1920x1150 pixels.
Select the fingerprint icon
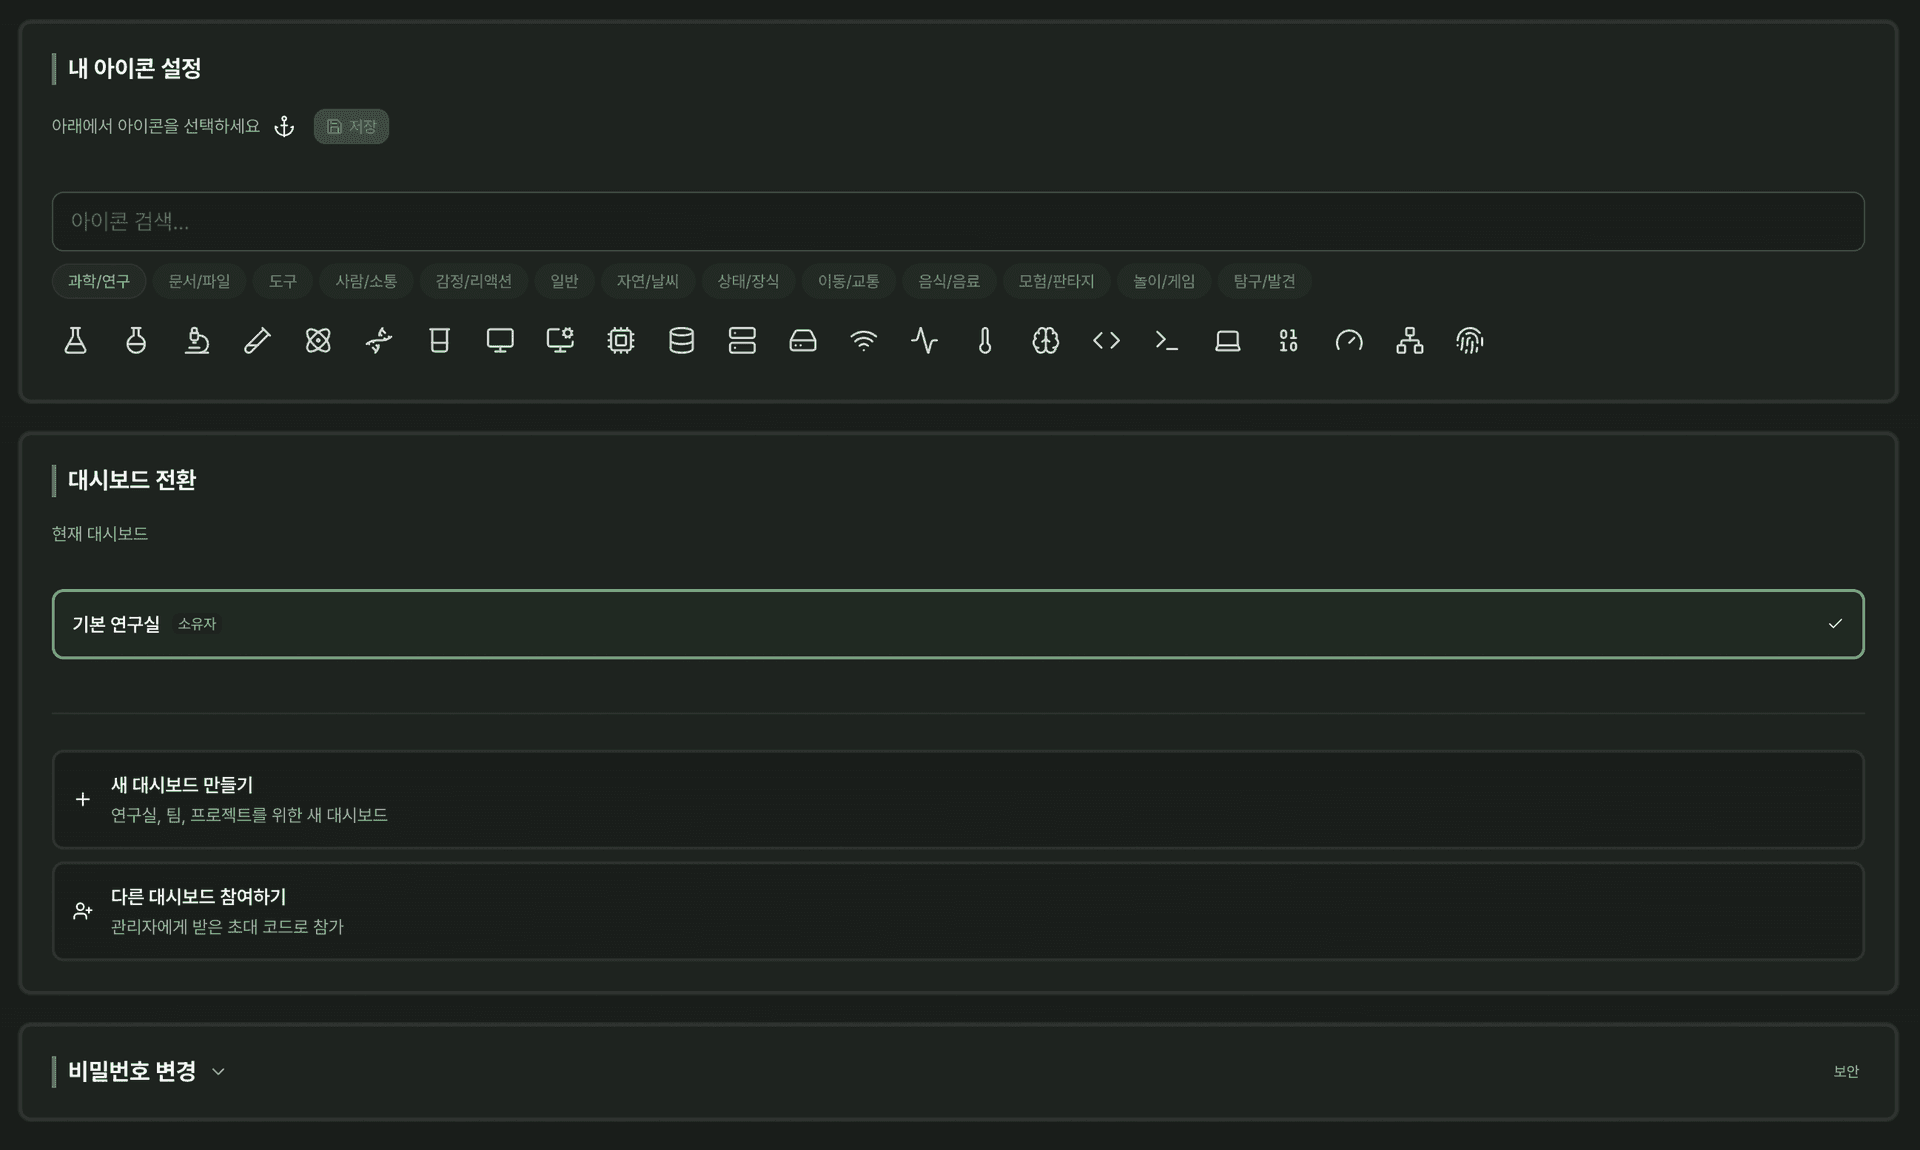click(1469, 341)
